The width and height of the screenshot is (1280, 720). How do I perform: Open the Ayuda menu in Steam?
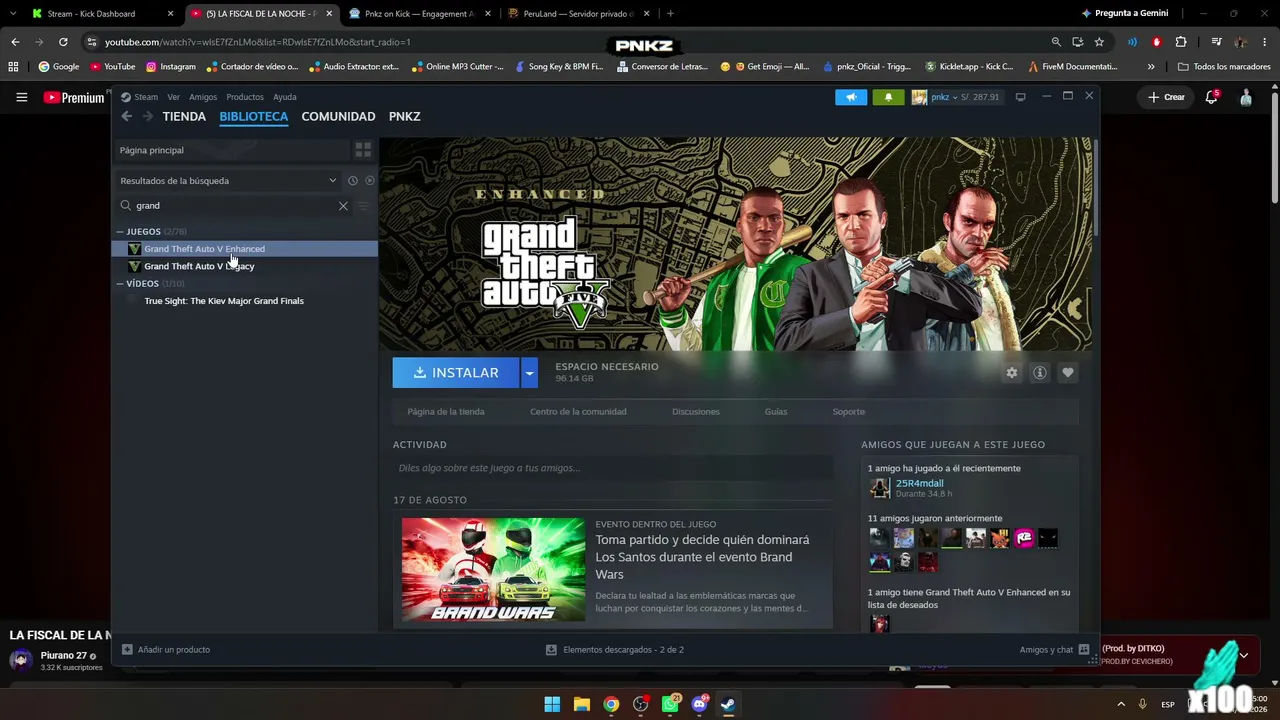[285, 97]
